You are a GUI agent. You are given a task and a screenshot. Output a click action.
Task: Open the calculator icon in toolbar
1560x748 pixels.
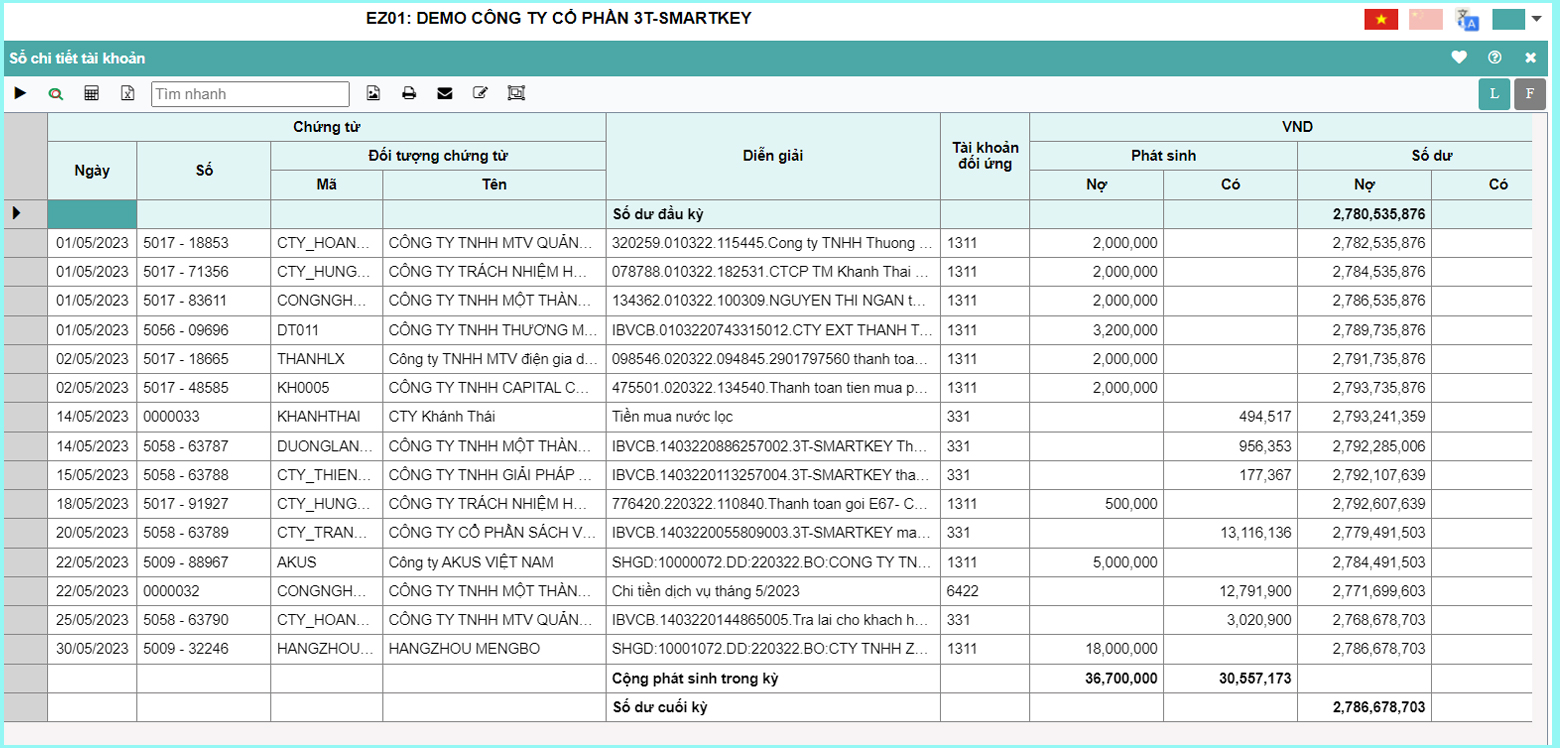91,93
